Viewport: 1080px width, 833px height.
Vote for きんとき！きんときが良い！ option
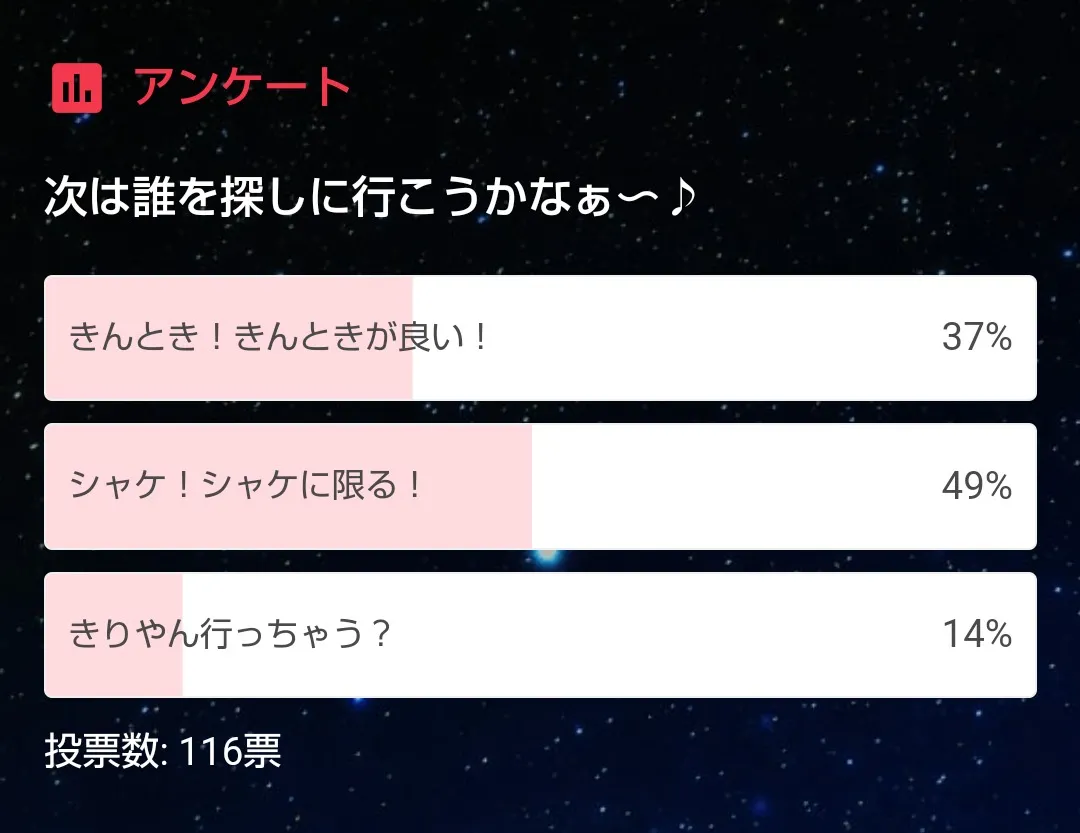click(279, 338)
